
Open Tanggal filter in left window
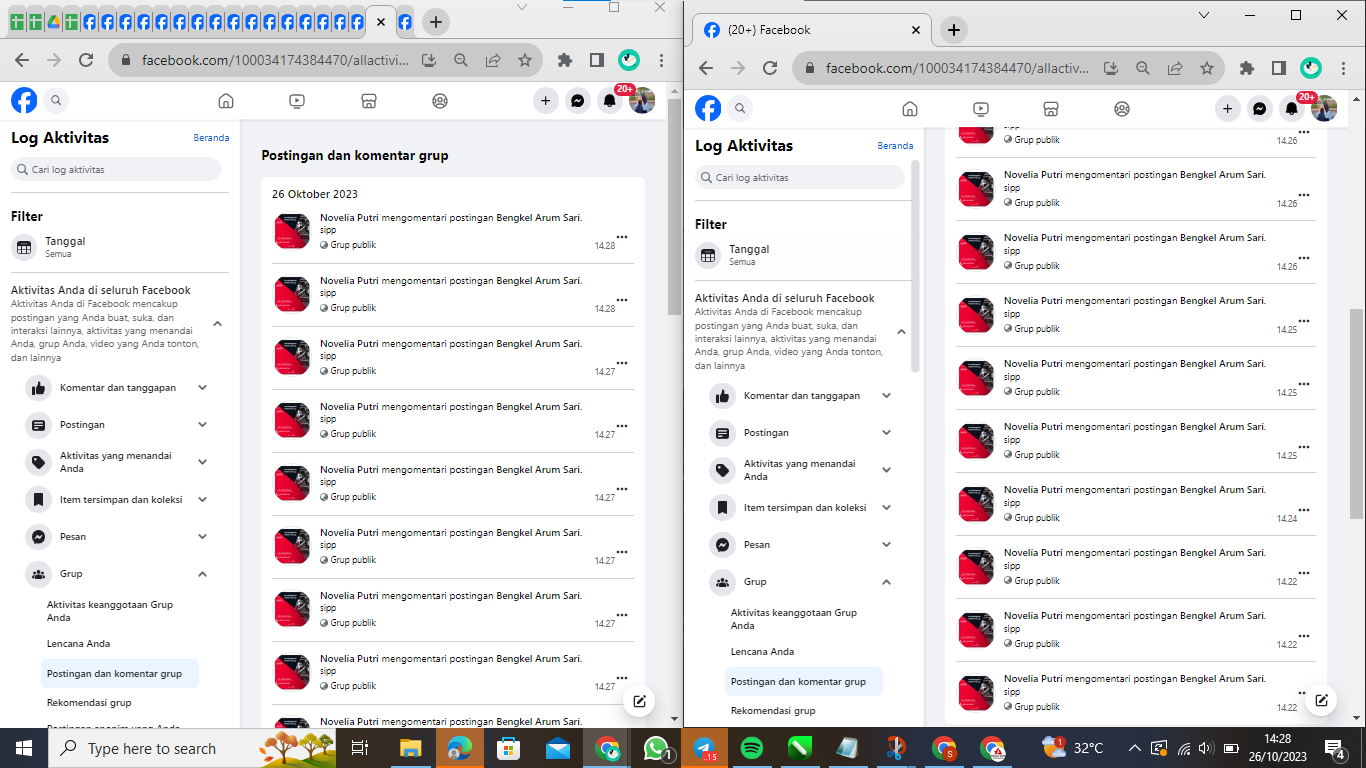click(120, 247)
